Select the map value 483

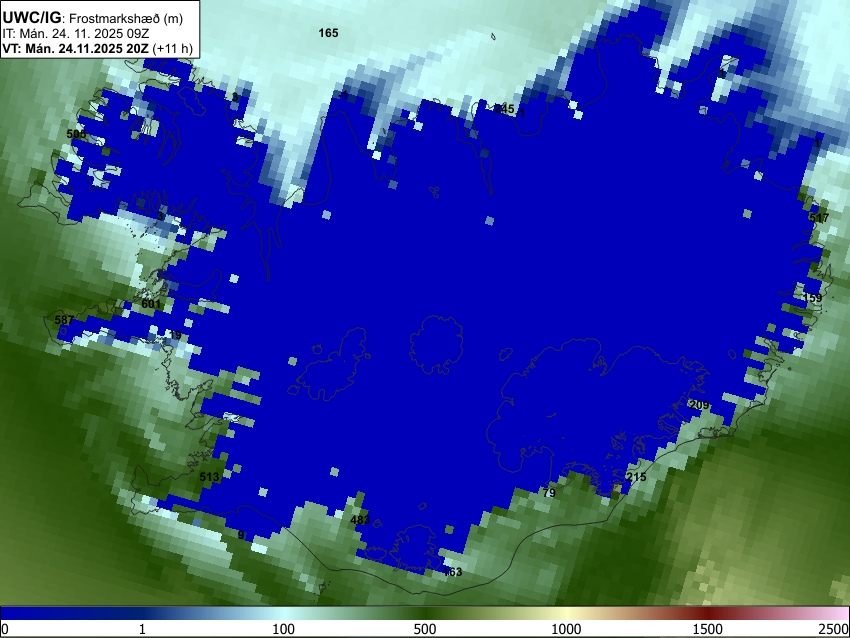360,520
